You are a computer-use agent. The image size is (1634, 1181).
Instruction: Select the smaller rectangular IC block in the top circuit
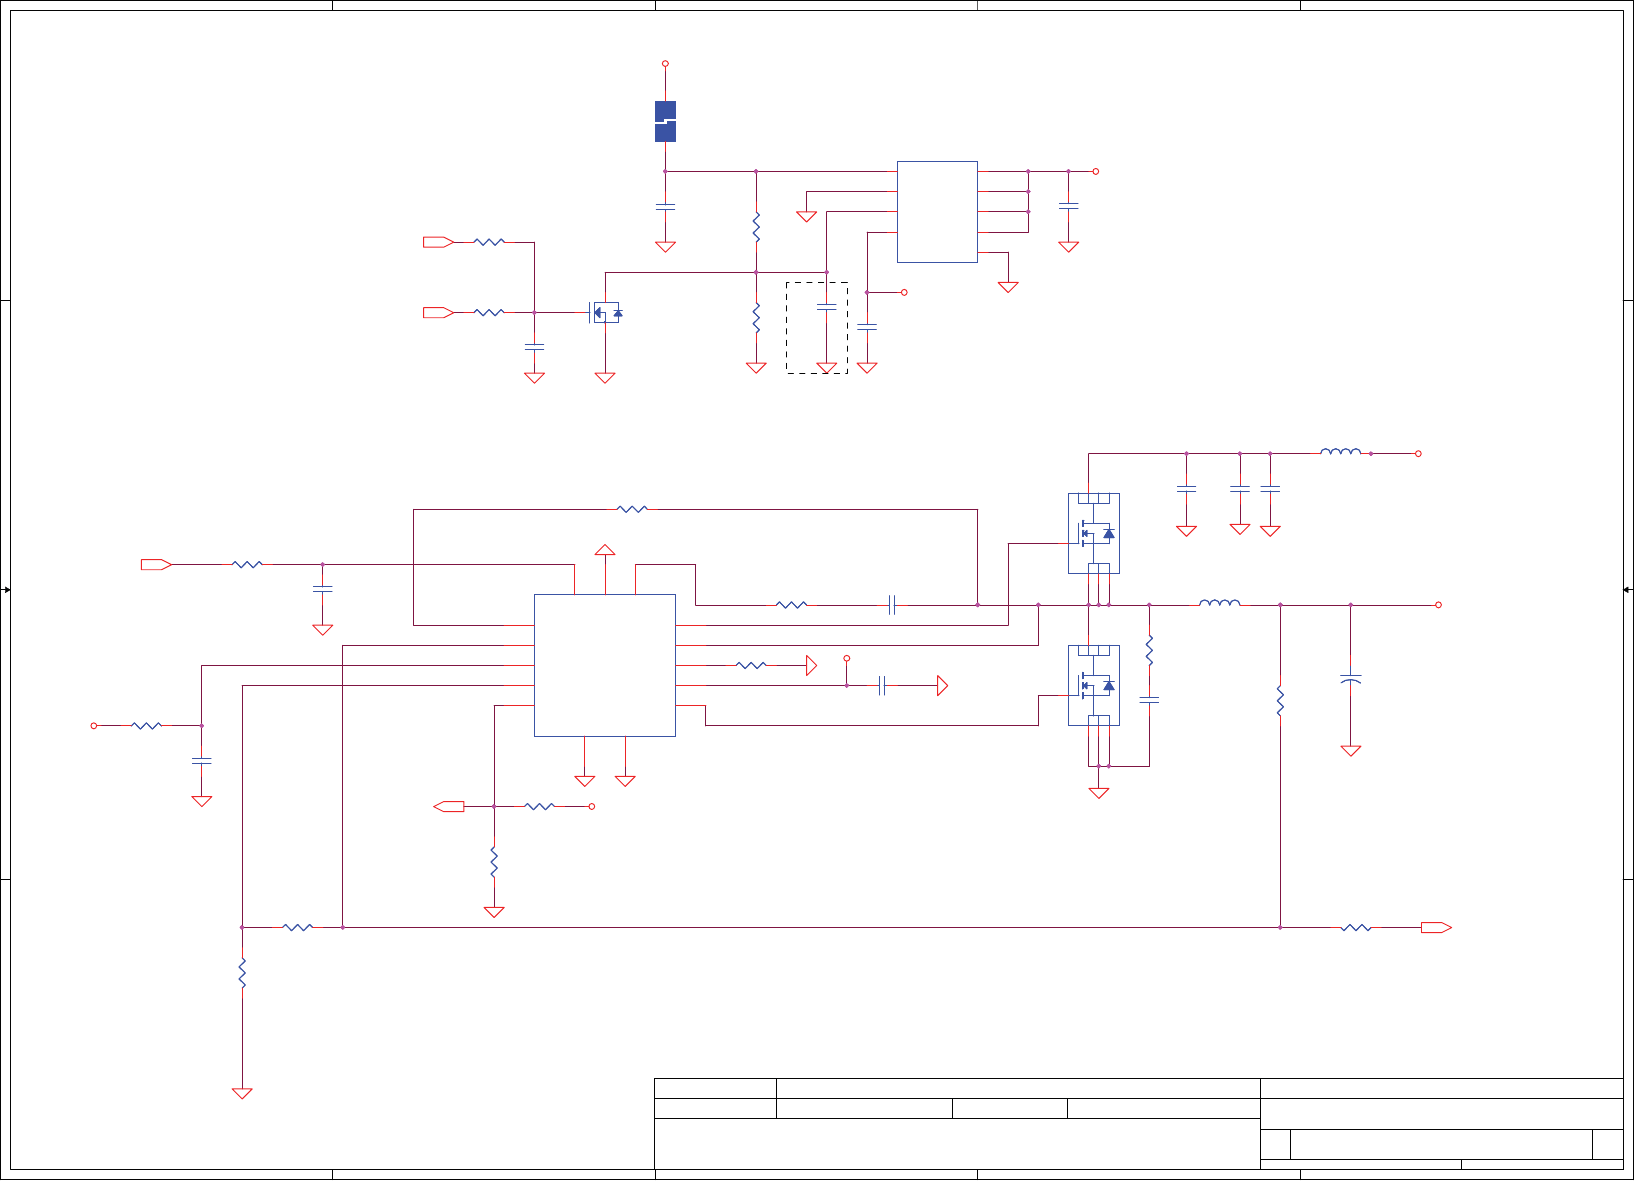[x=937, y=212]
